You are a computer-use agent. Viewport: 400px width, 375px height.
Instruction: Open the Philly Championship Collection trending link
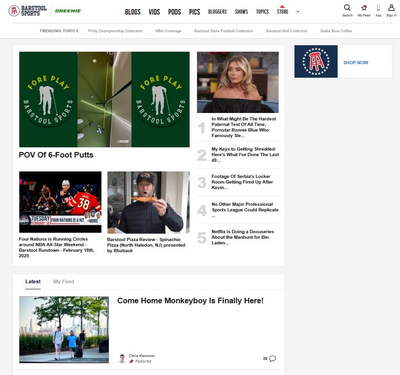[x=115, y=31]
